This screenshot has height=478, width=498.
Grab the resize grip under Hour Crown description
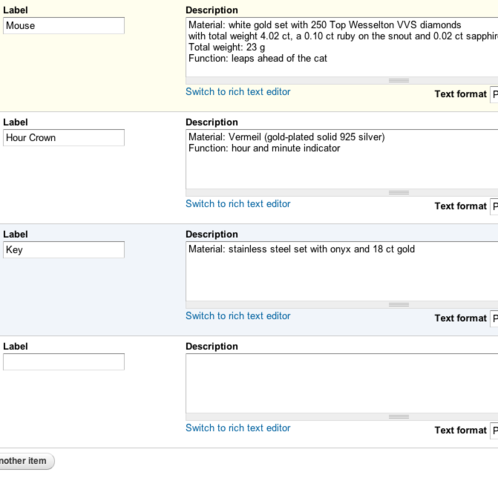click(x=399, y=192)
